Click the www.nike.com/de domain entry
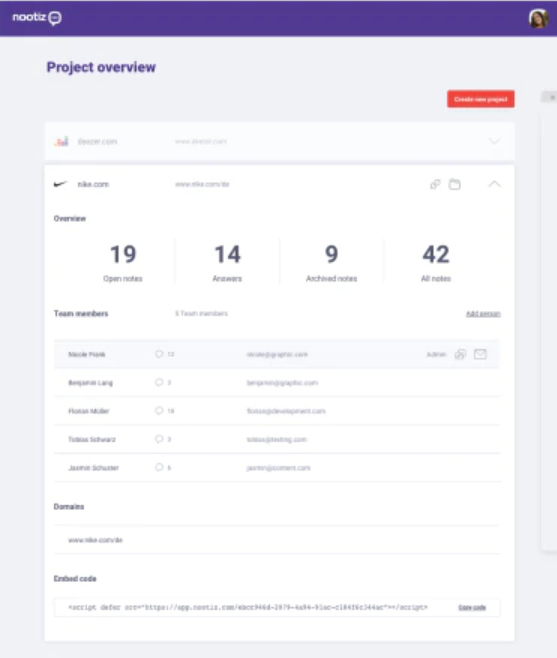This screenshot has width=557, height=658. (95, 540)
